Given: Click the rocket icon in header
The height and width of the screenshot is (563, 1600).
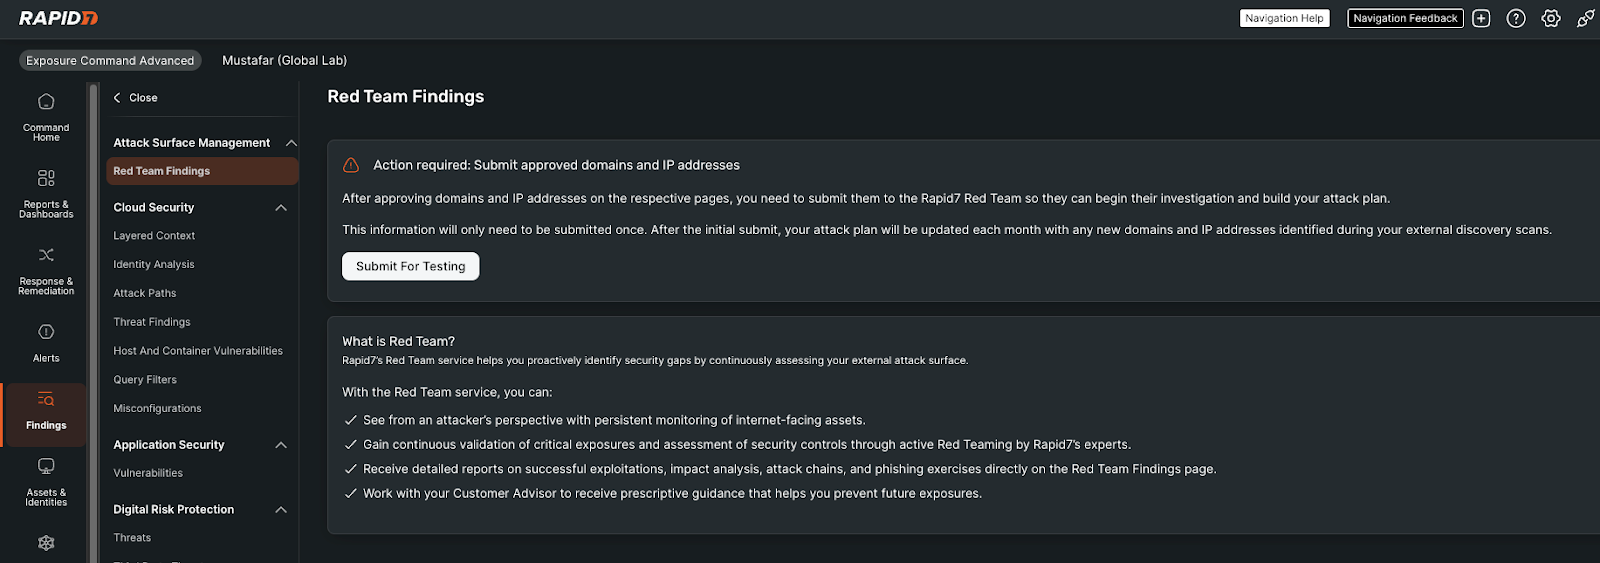Looking at the screenshot, I should tap(1586, 18).
